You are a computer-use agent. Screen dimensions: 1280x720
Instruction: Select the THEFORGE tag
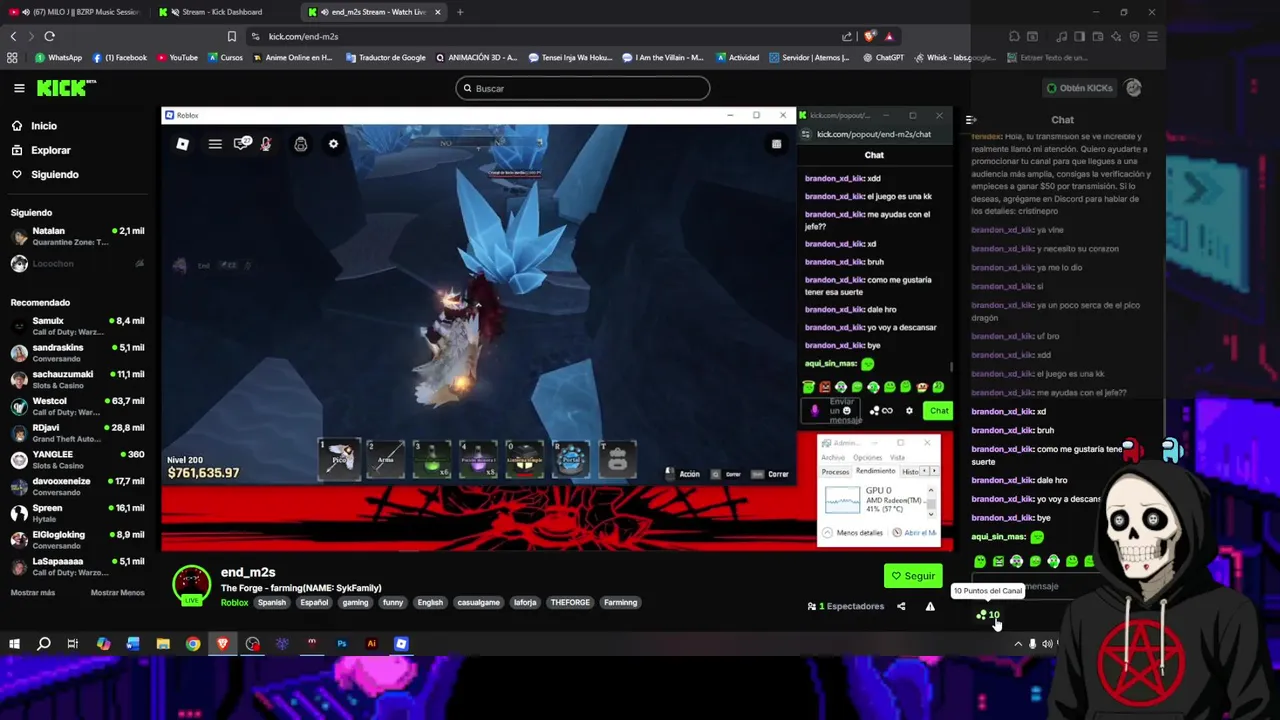pyautogui.click(x=570, y=603)
